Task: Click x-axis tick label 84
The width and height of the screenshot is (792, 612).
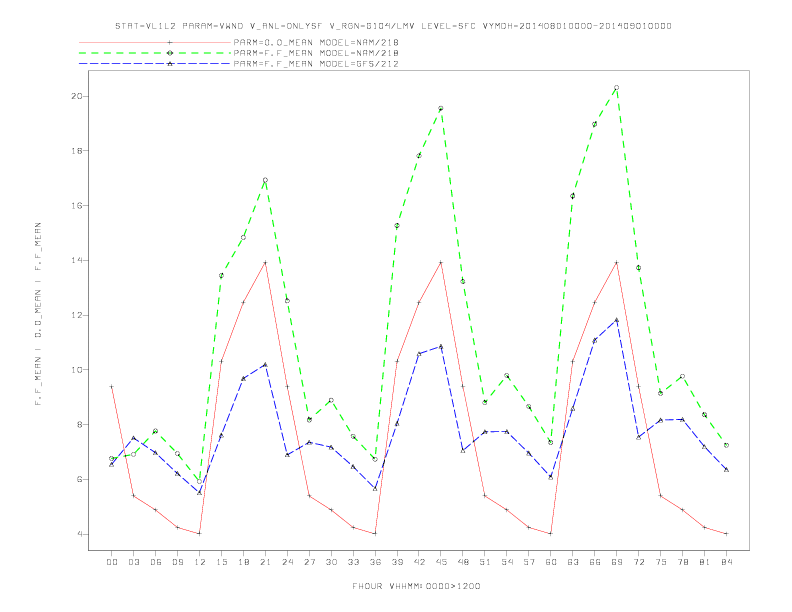Action: (x=726, y=562)
